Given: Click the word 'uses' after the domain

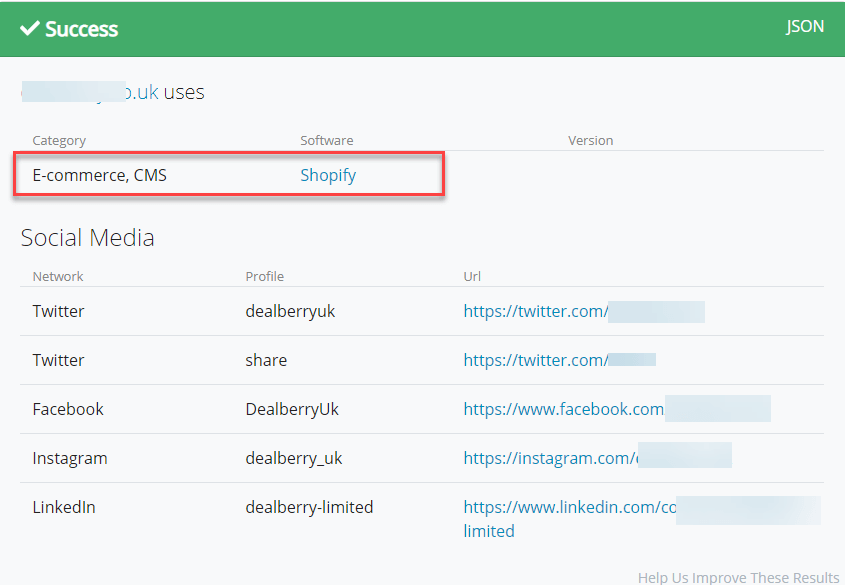Looking at the screenshot, I should click(184, 93).
